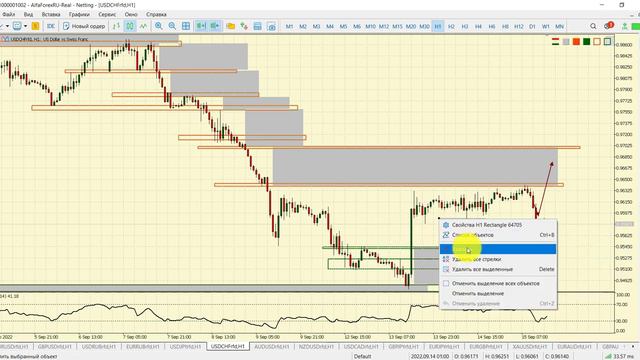This screenshot has width=640, height=360.
Task: Choose Отменить выделение всех объектов
Action: tap(498, 283)
